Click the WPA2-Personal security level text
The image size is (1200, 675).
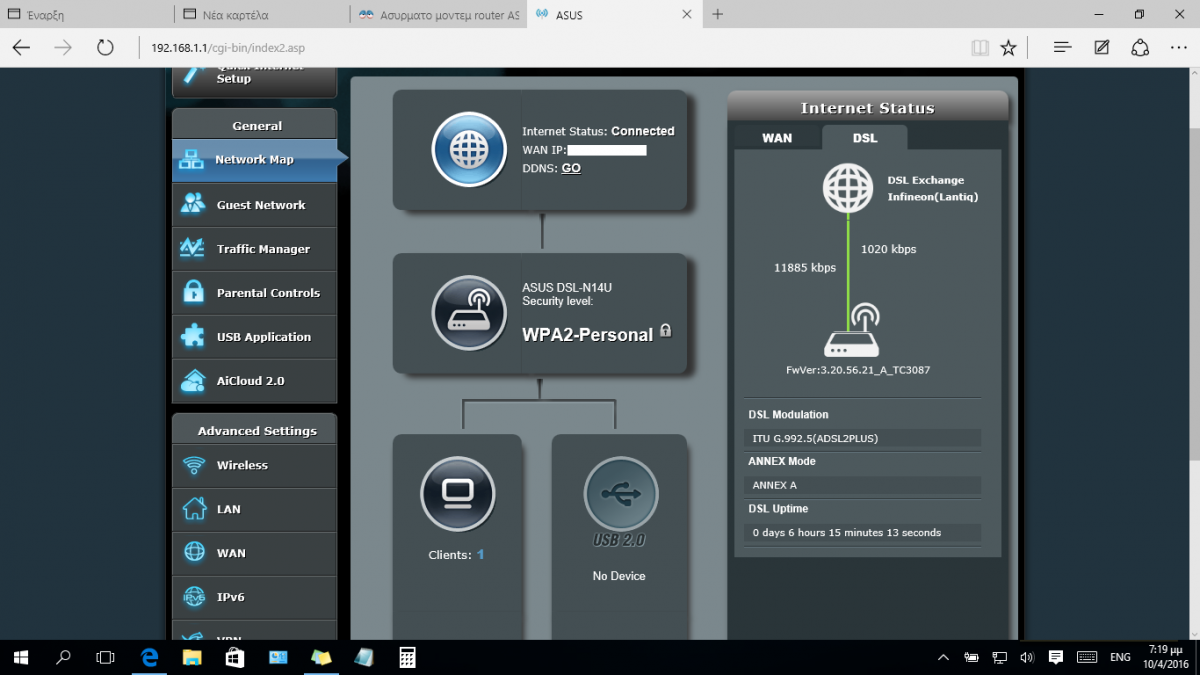pyautogui.click(x=588, y=335)
